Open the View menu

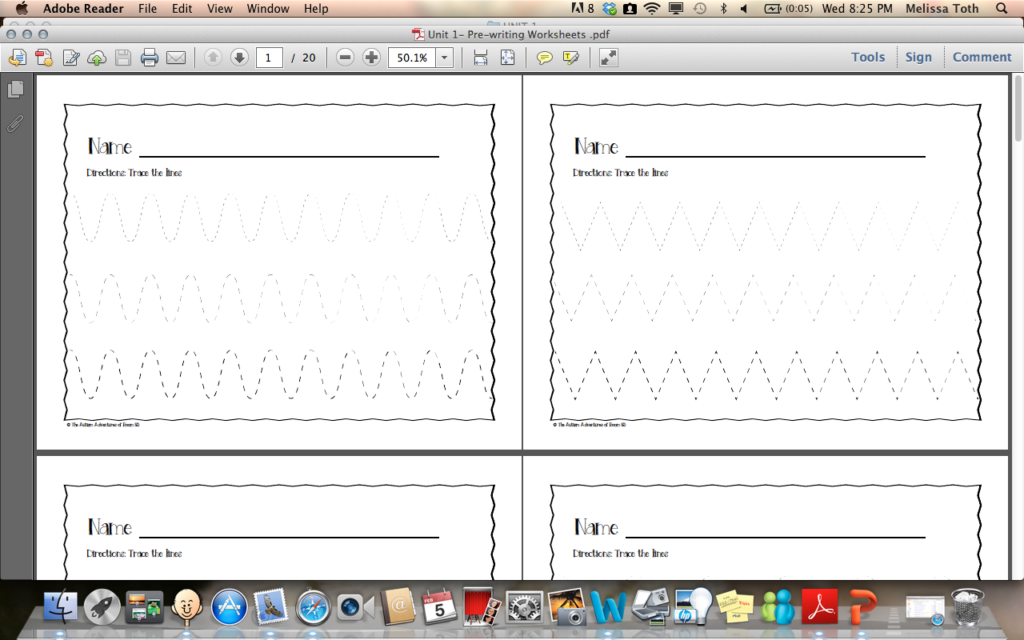pyautogui.click(x=219, y=8)
